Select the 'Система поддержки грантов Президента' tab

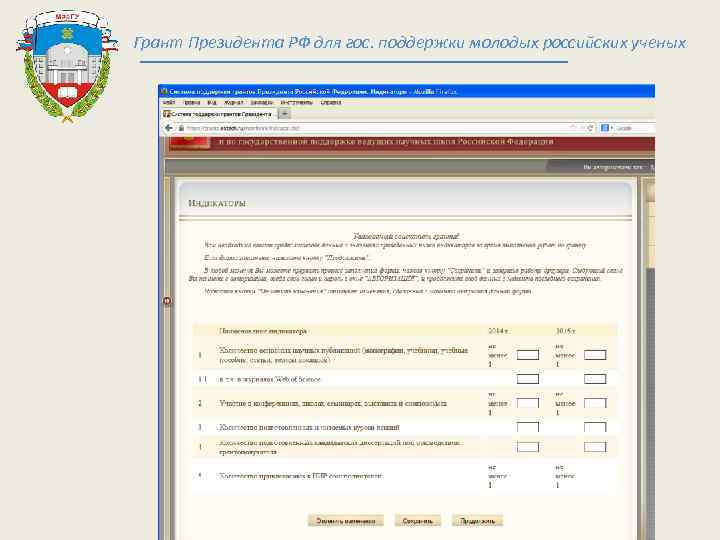[x=219, y=113]
